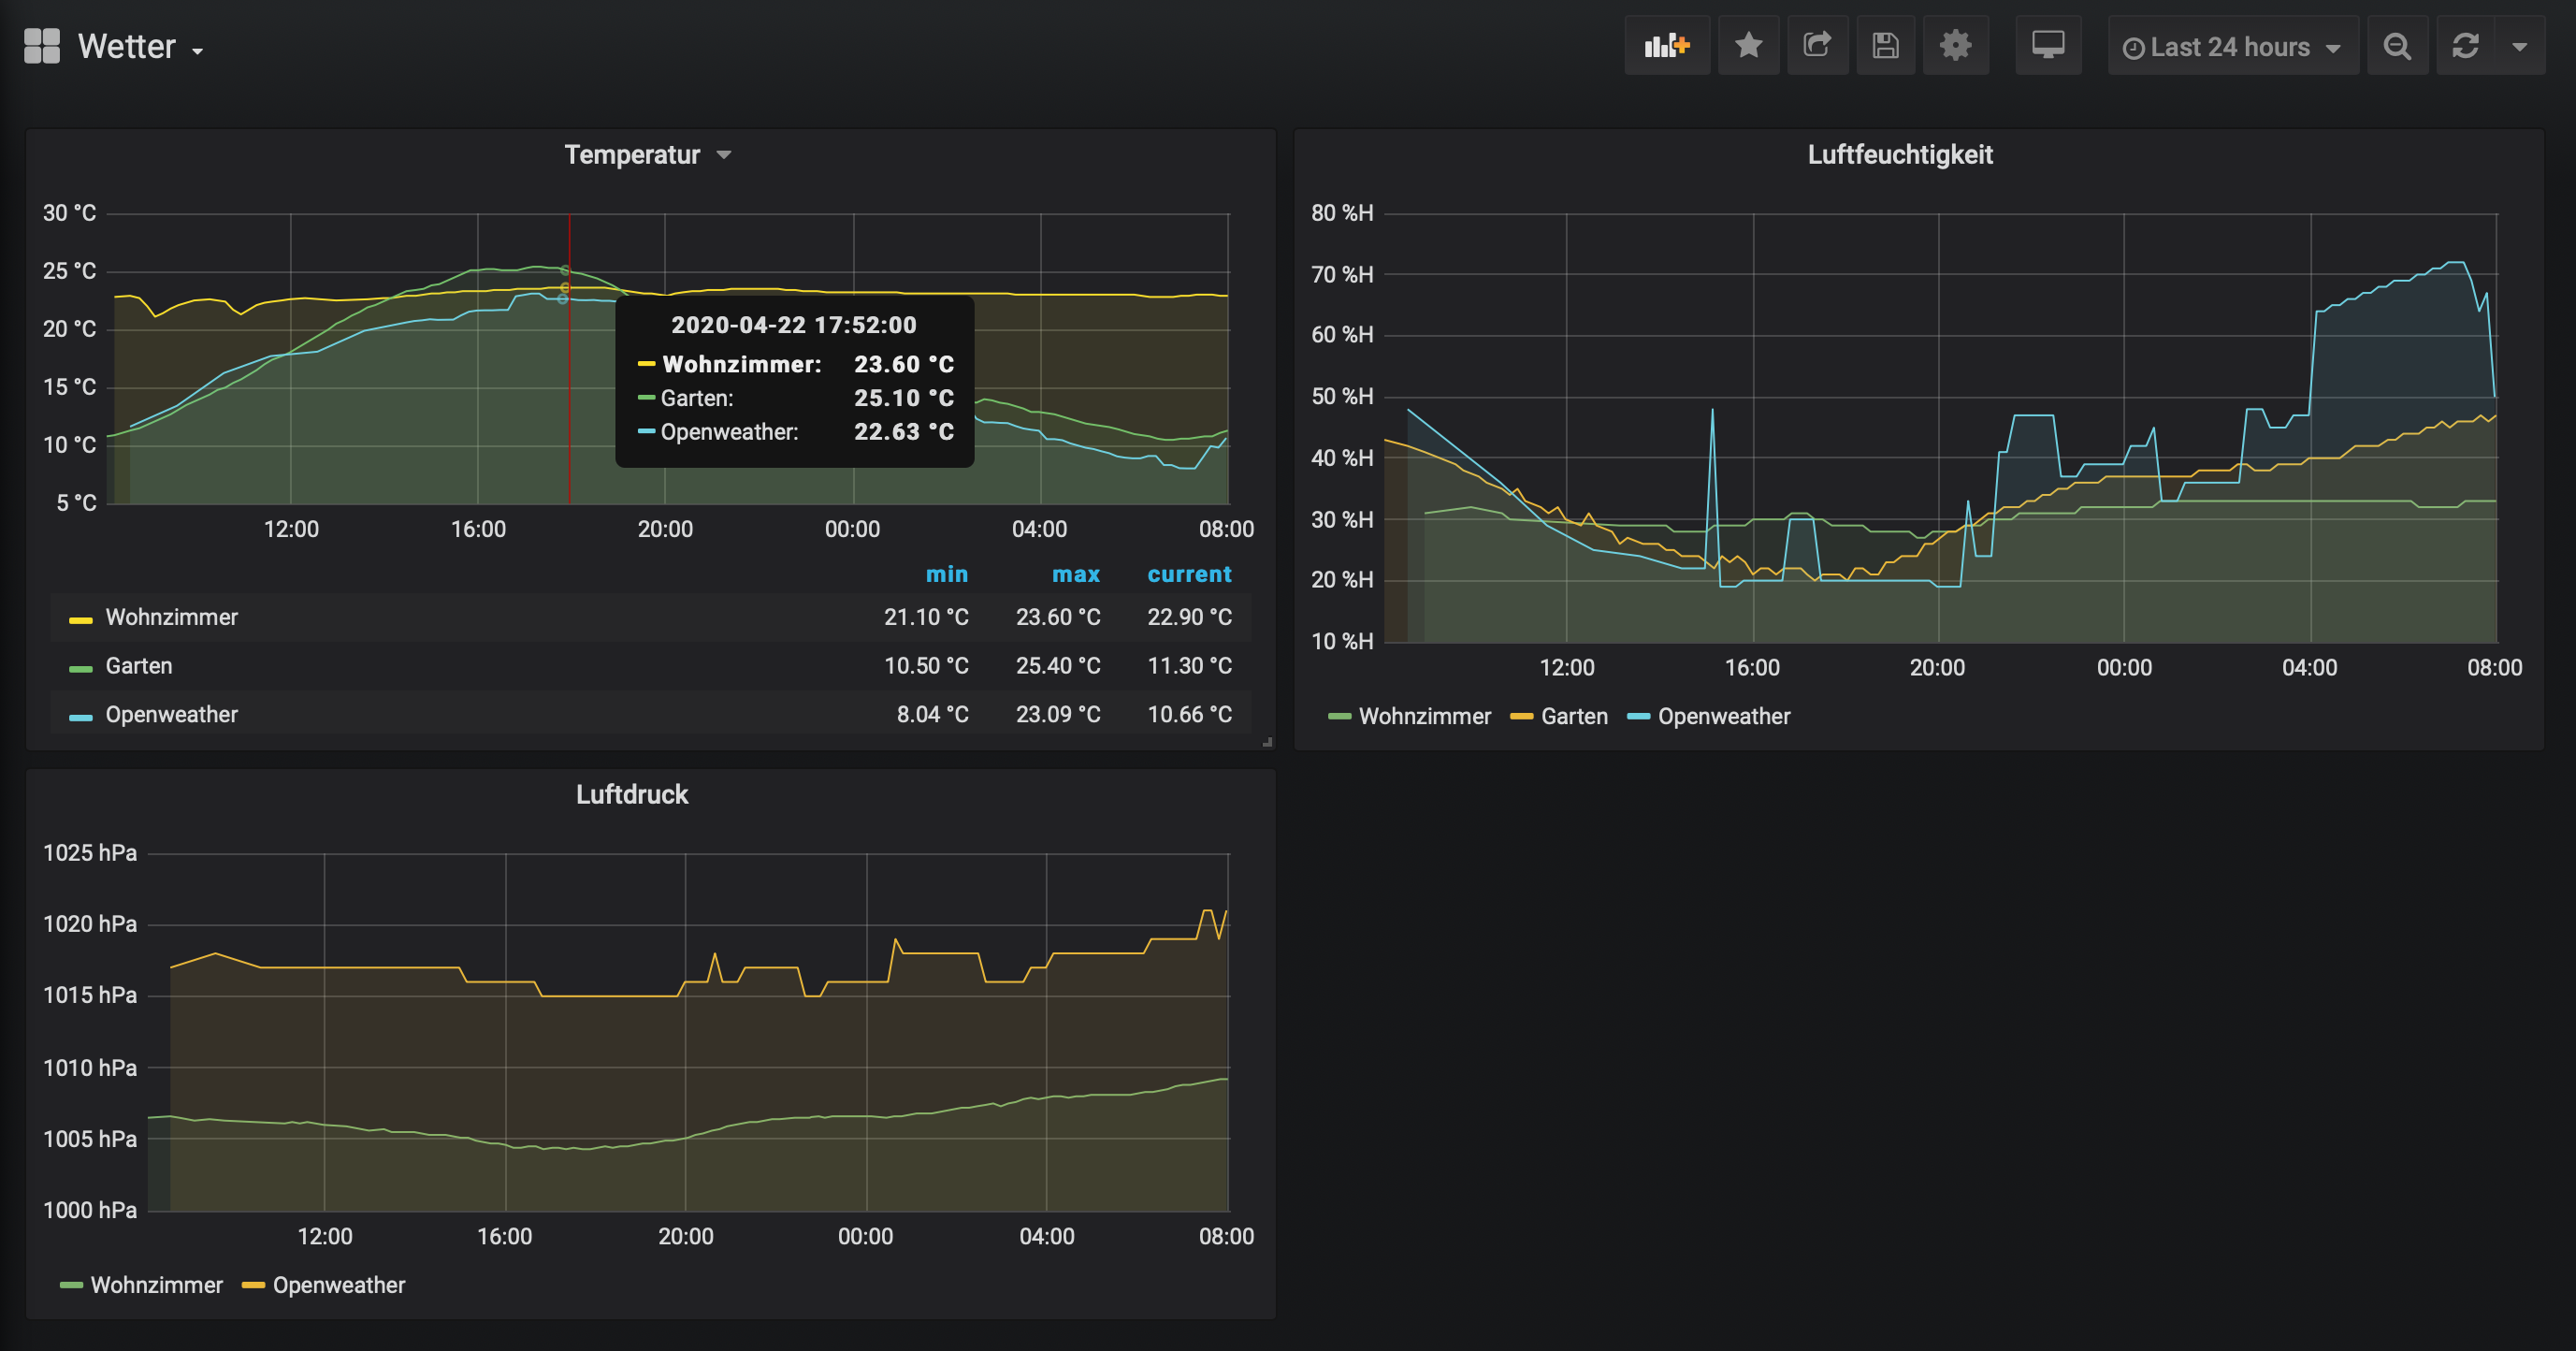2576x1351 pixels.
Task: Open the Last 24 hours time picker
Action: click(x=2231, y=47)
